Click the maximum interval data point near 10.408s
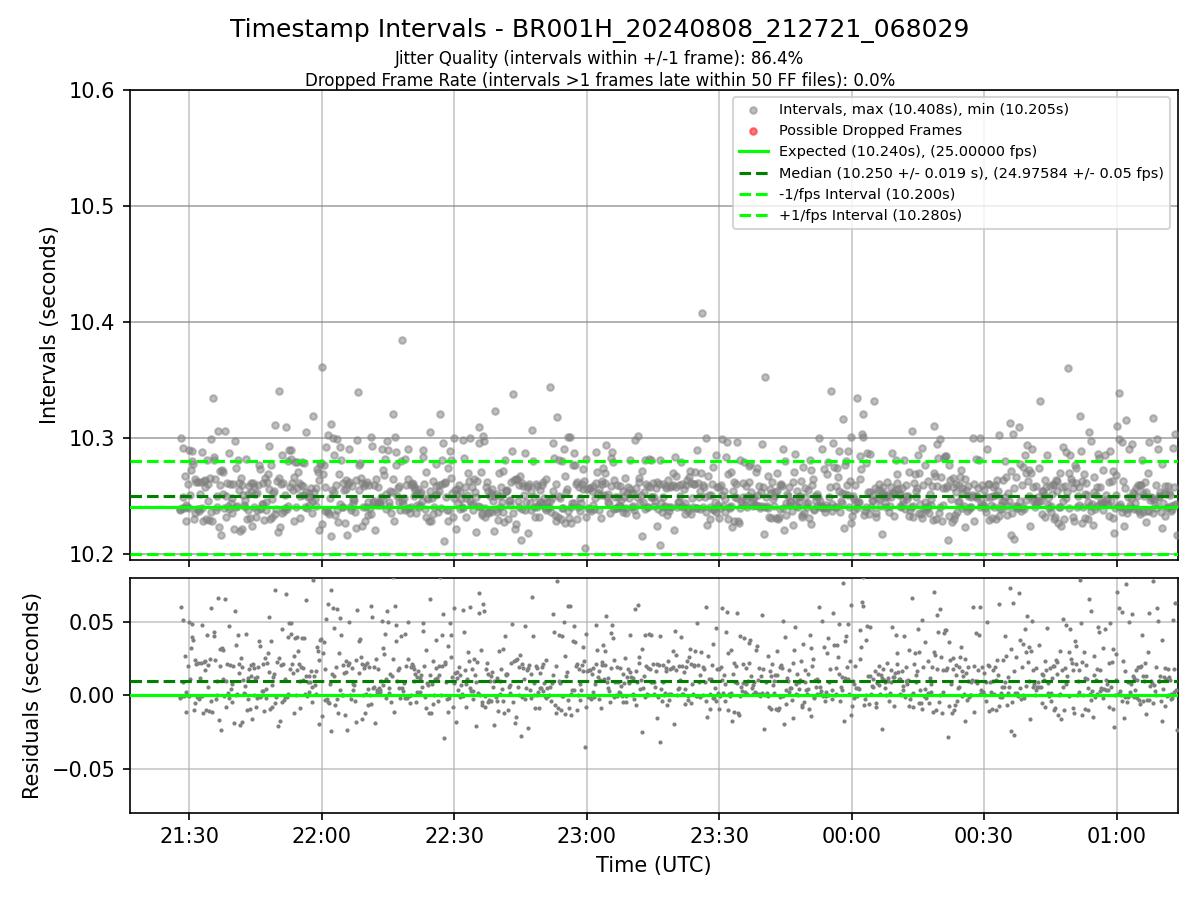Viewport: 1200px width, 900px height. point(702,313)
